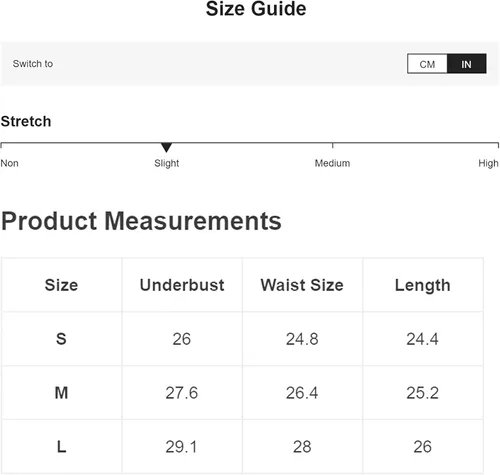Select the S size row label

(61, 339)
